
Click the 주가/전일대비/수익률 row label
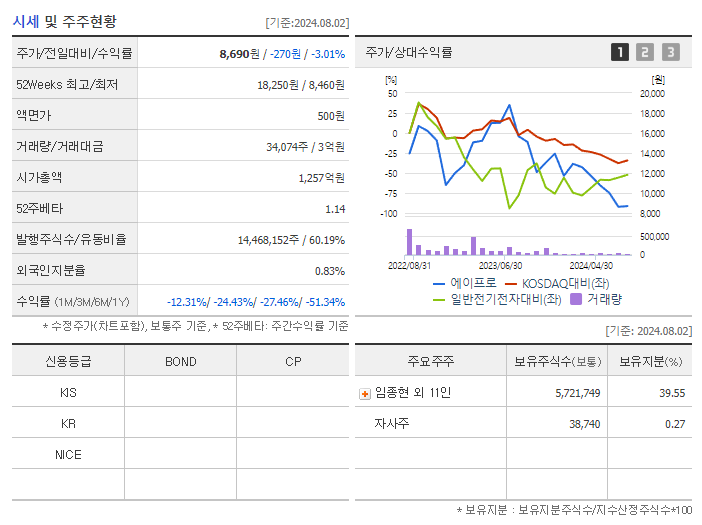pos(74,53)
